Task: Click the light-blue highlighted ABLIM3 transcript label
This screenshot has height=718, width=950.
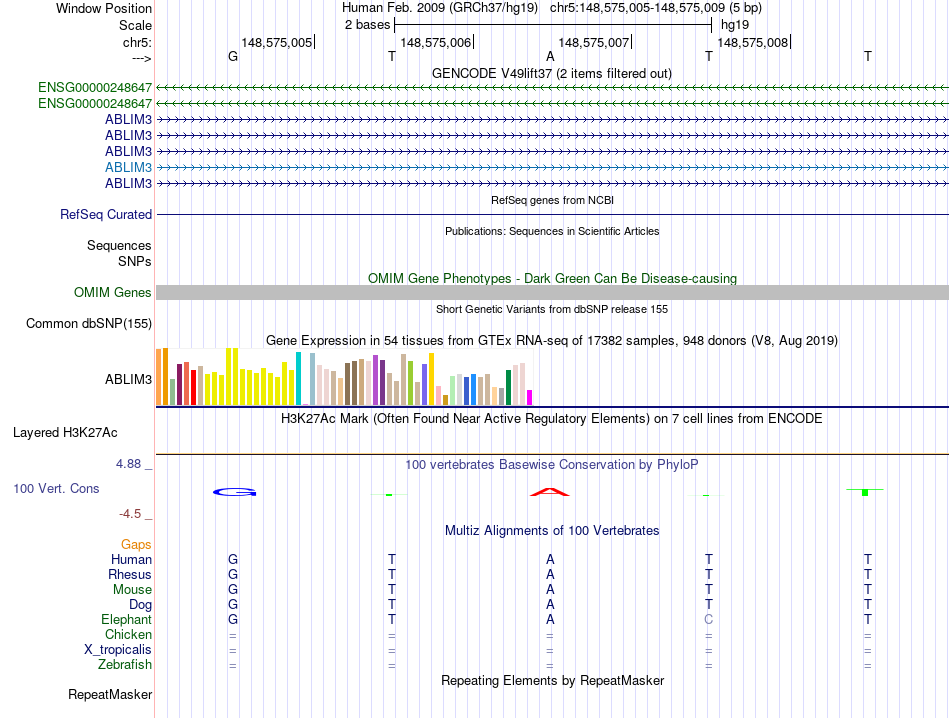Action: coord(128,167)
